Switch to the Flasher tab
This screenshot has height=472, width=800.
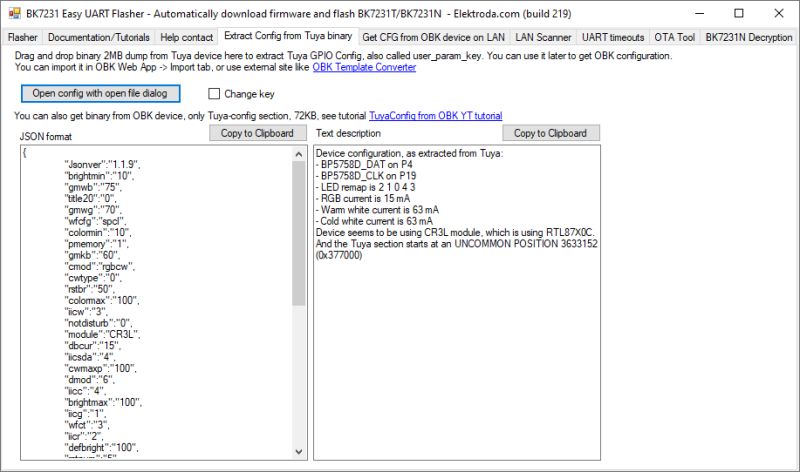click(22, 37)
